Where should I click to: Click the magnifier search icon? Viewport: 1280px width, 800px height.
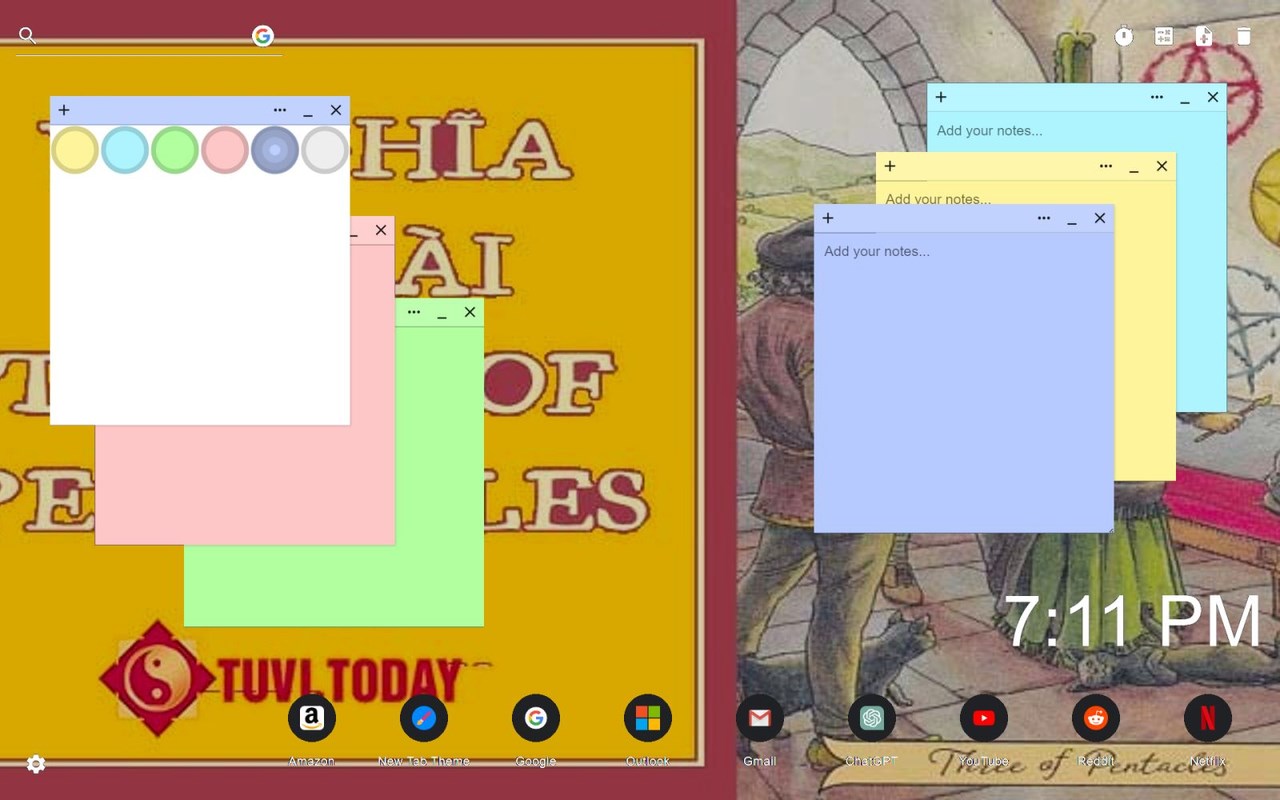pyautogui.click(x=28, y=36)
